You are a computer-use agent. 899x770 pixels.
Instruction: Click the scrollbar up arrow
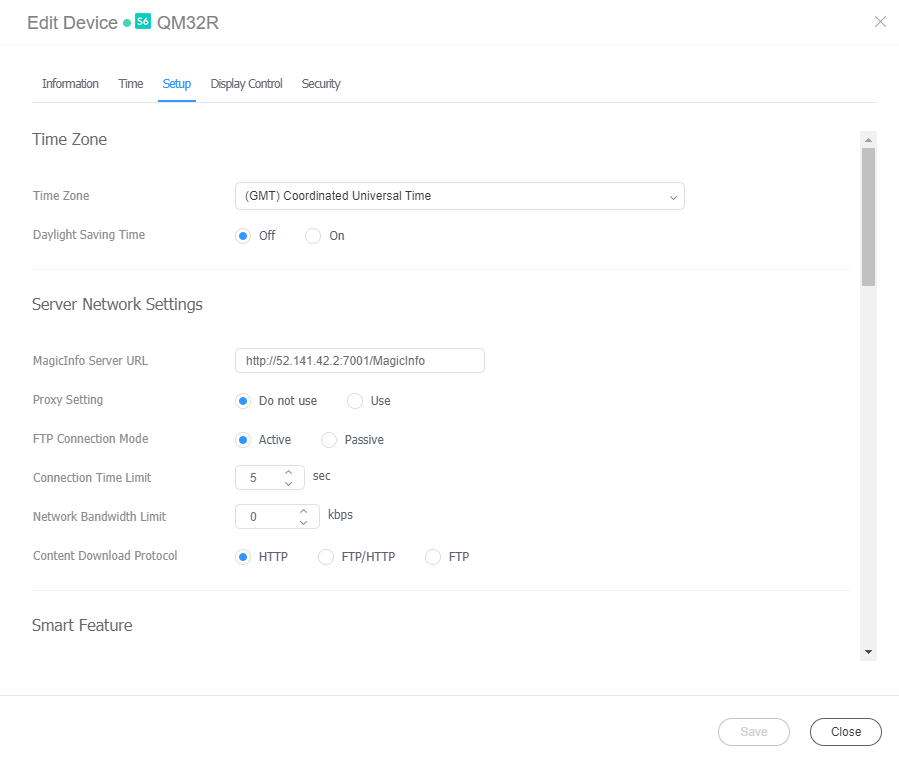(x=868, y=140)
